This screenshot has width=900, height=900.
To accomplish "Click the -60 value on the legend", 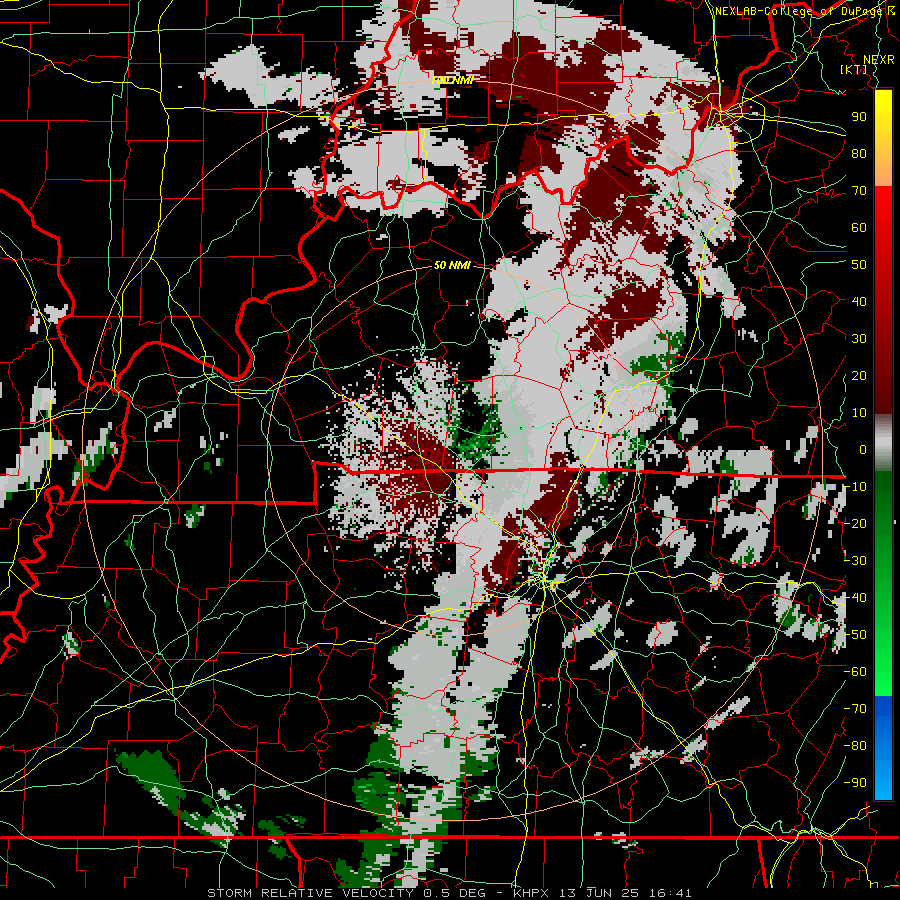I will pos(855,672).
